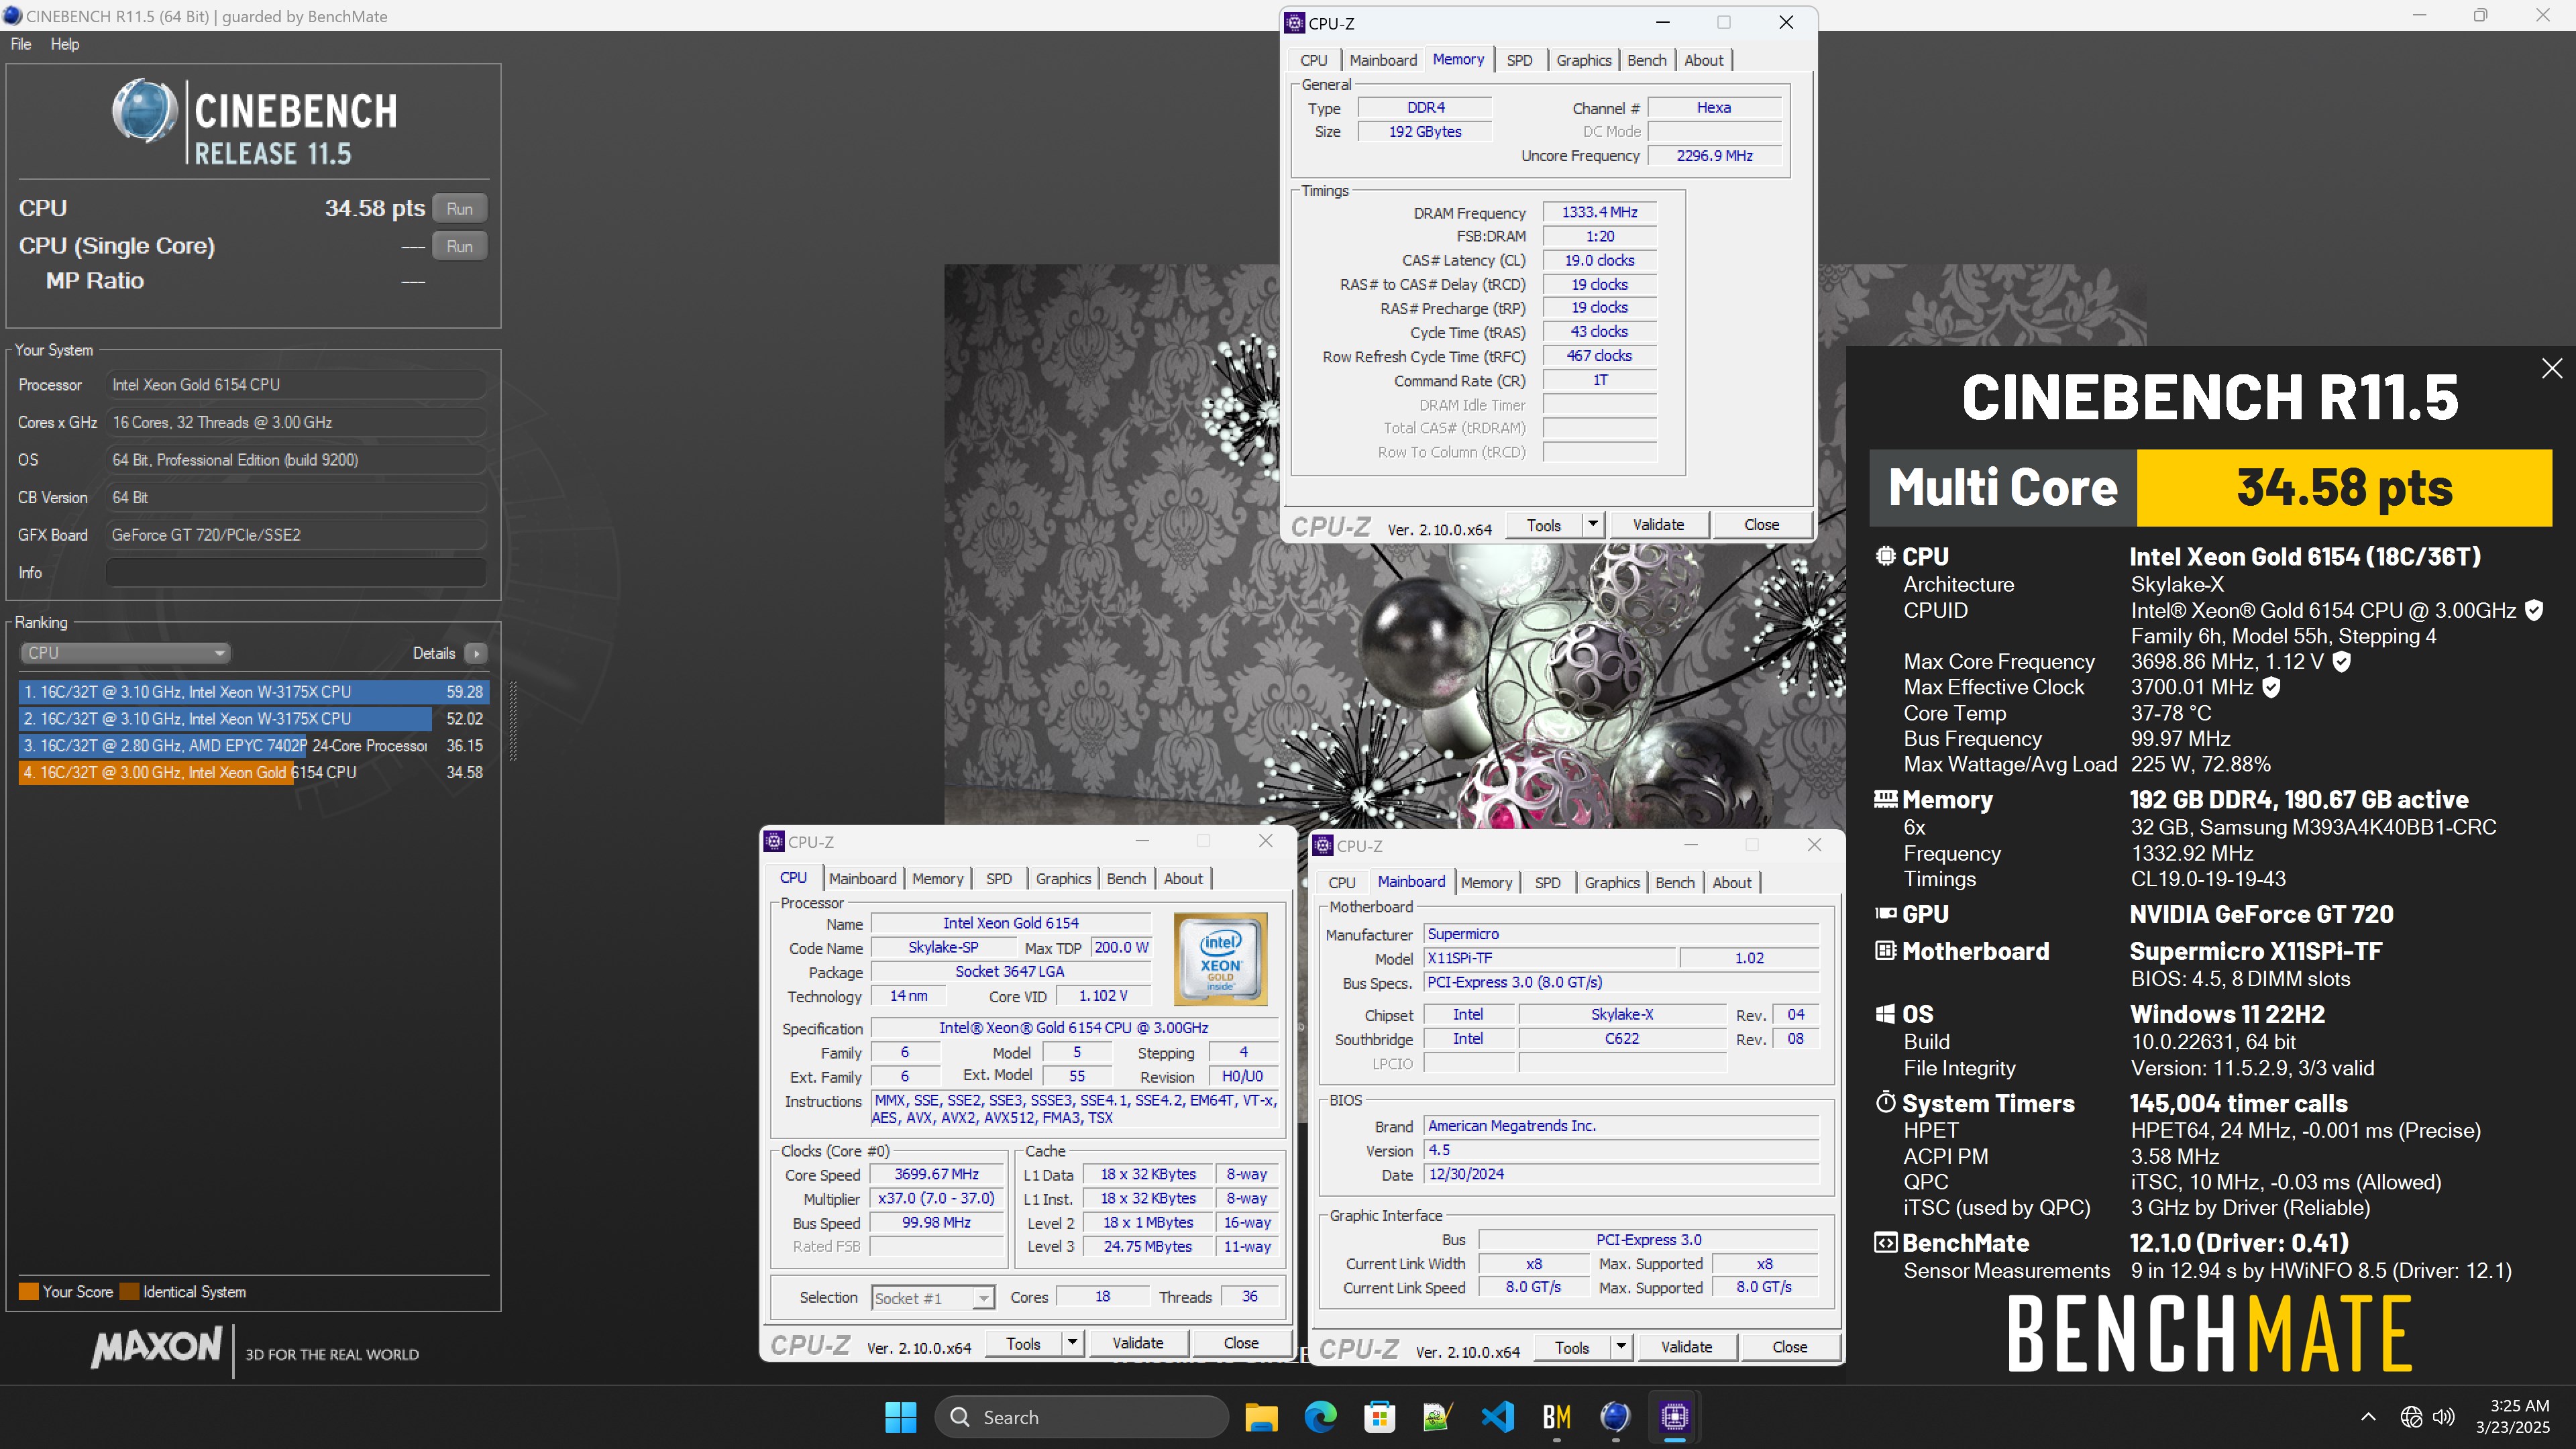Viewport: 2576px width, 1449px height.
Task: Click the Info text field in Your System
Action: tap(296, 573)
